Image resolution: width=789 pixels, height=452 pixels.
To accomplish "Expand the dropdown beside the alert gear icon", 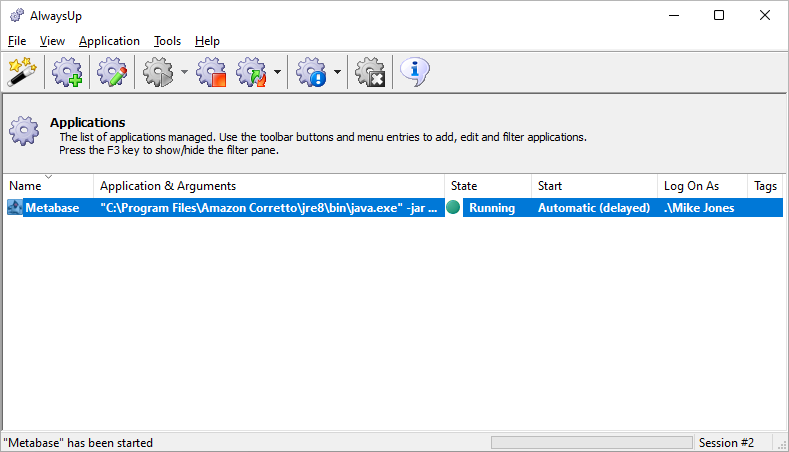I will tap(337, 72).
